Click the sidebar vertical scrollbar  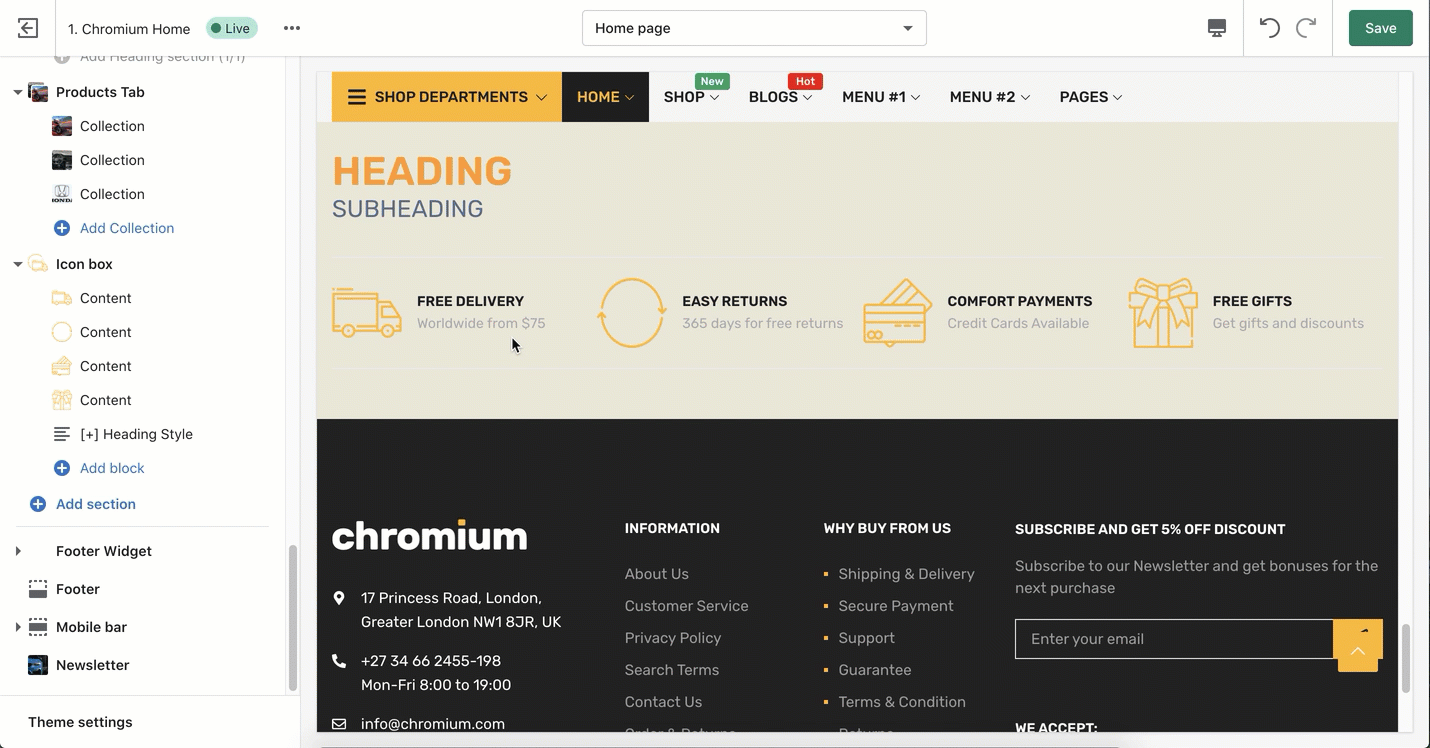[x=293, y=617]
